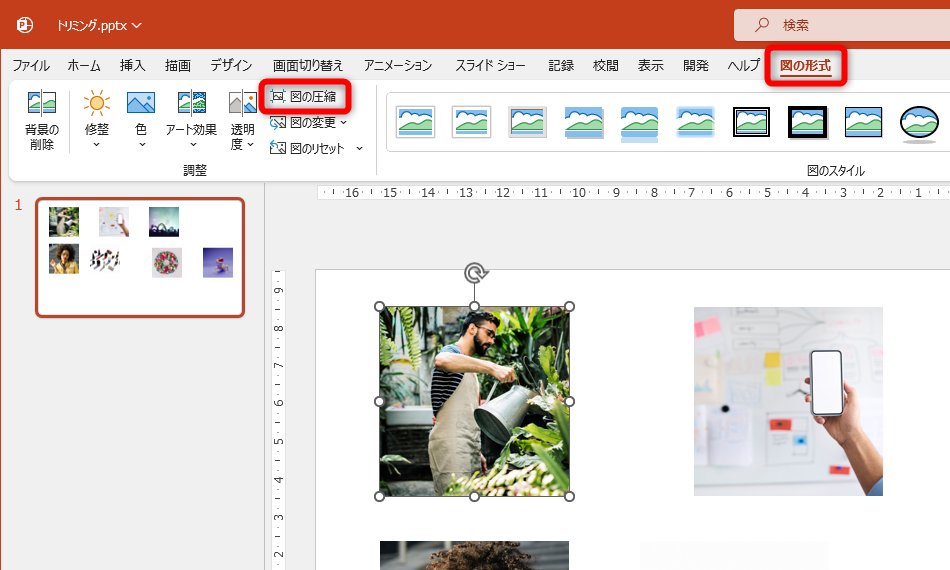Expand the 図のリセット dropdown arrow
950x570 pixels.
[x=359, y=148]
